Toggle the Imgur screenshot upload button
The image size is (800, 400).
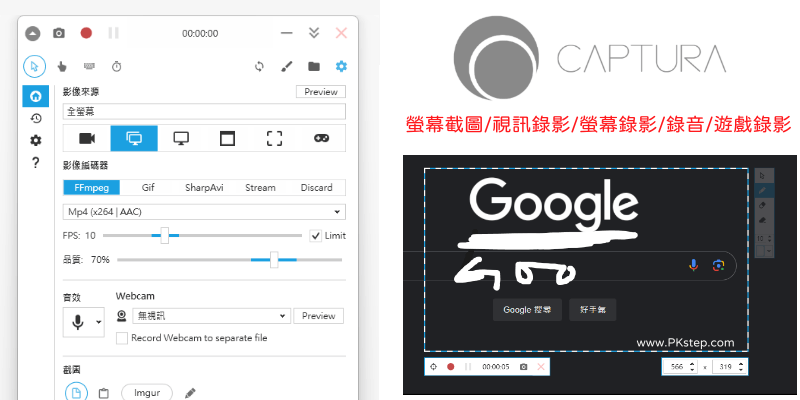tap(147, 393)
